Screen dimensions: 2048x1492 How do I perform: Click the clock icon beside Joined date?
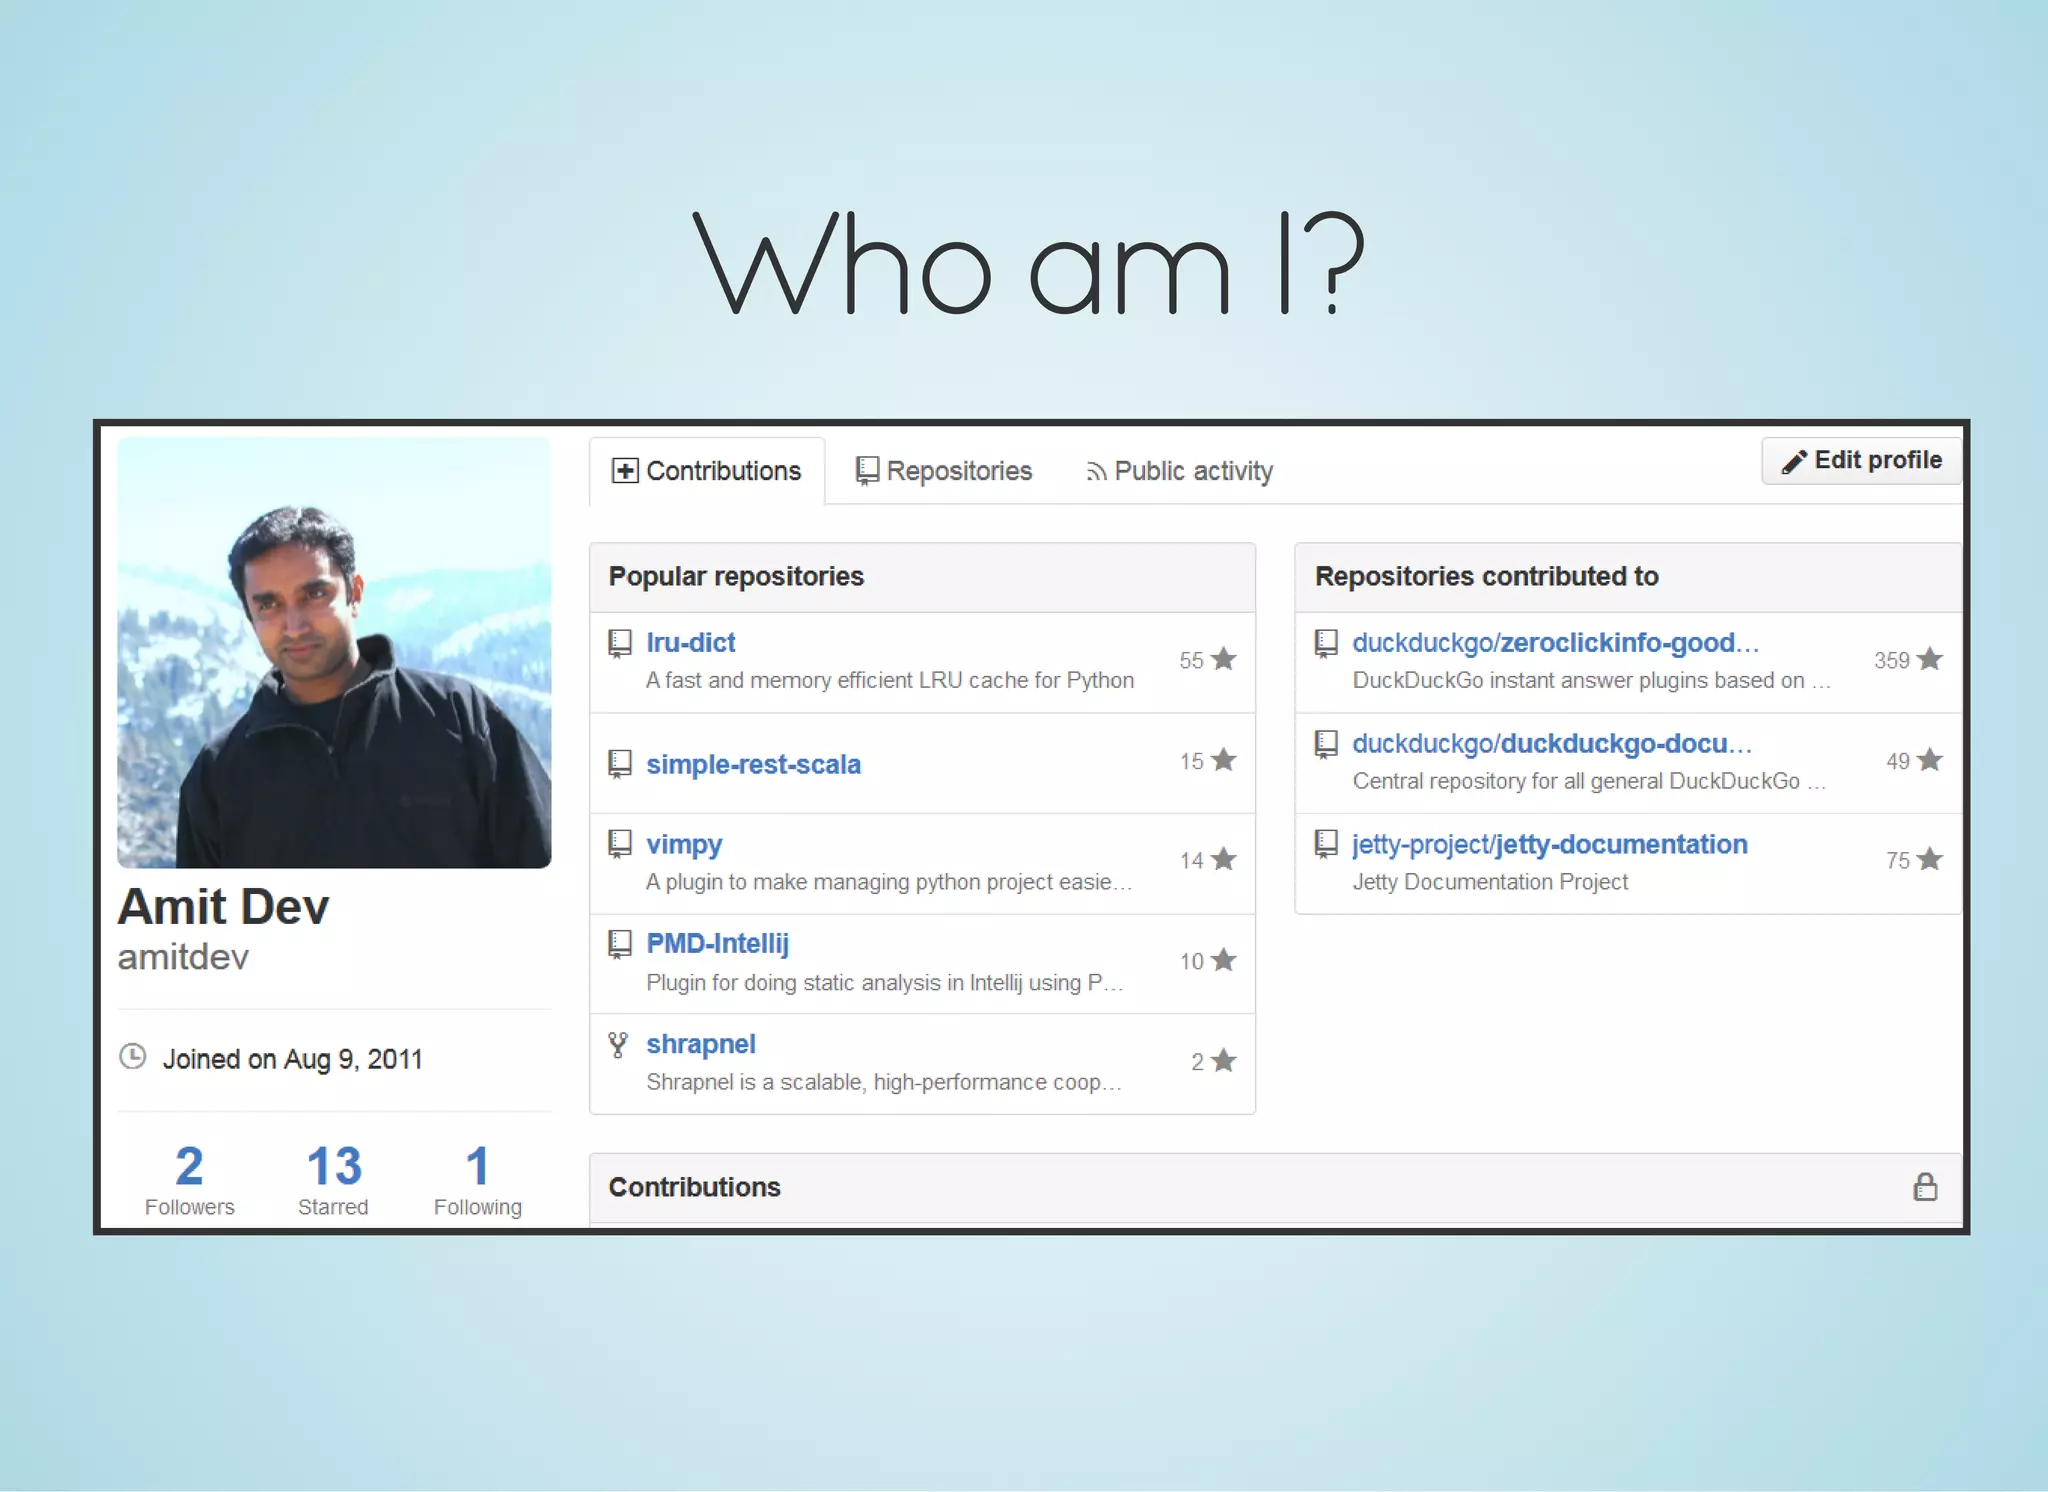(133, 1057)
